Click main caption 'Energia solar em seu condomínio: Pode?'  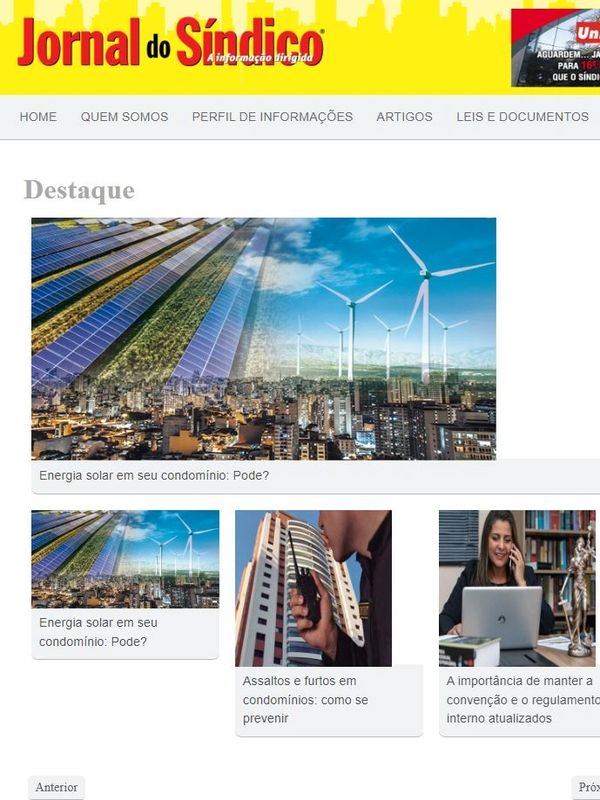[x=154, y=476]
